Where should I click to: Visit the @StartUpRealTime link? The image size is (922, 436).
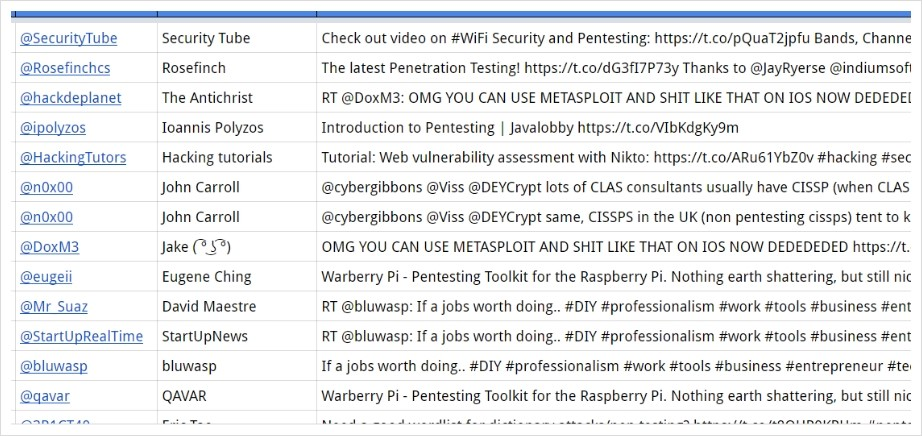pos(81,337)
